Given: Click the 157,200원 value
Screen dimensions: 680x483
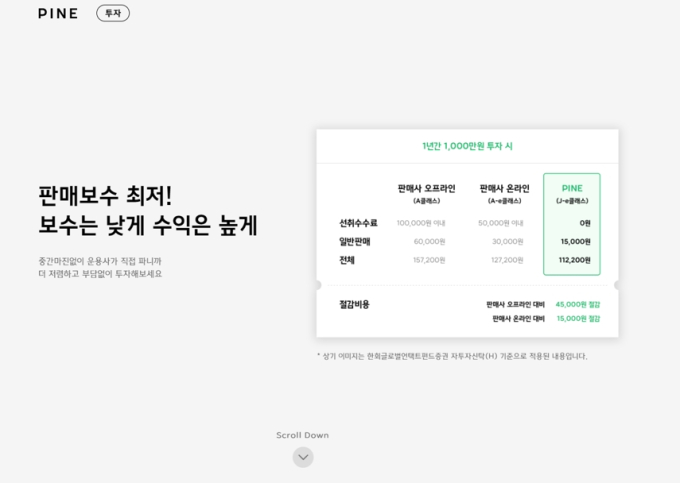Looking at the screenshot, I should (x=429, y=260).
